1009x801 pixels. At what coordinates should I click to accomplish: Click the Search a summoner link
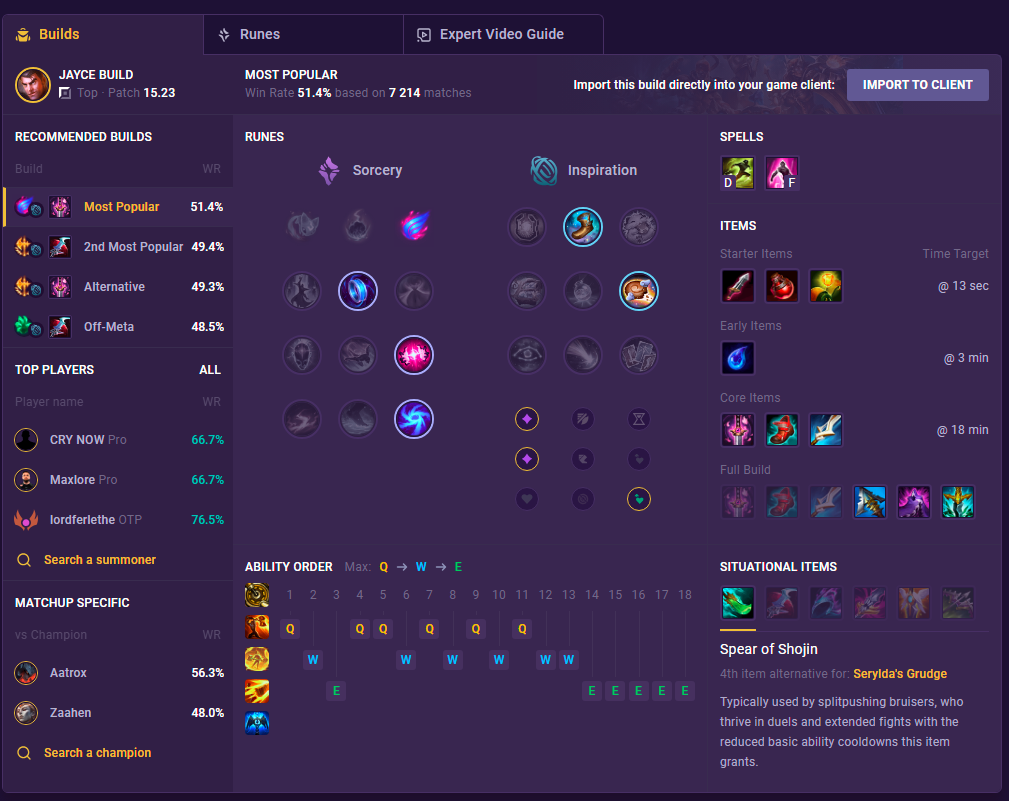[100, 560]
